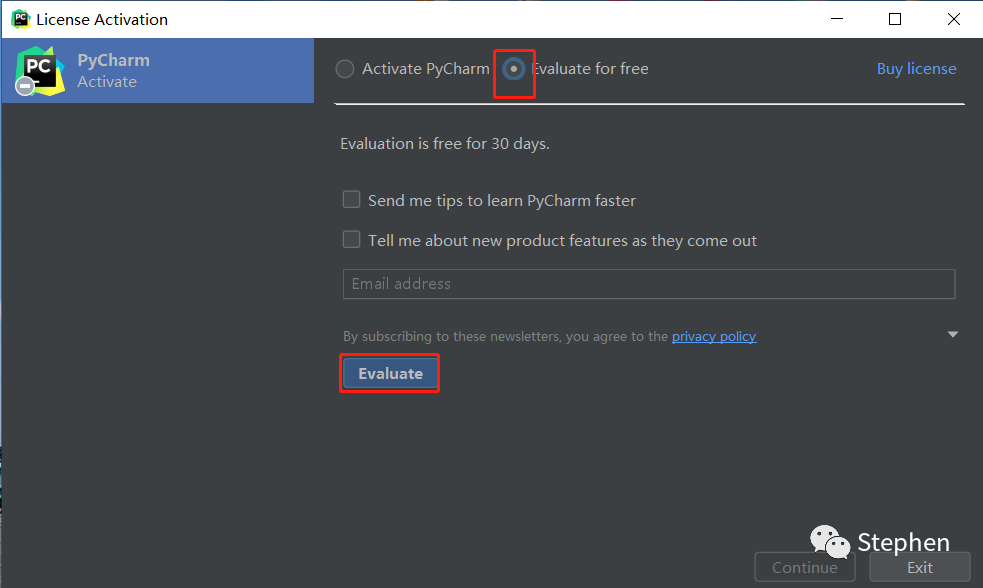Maximize the License Activation window
The width and height of the screenshot is (983, 588).
(x=895, y=19)
